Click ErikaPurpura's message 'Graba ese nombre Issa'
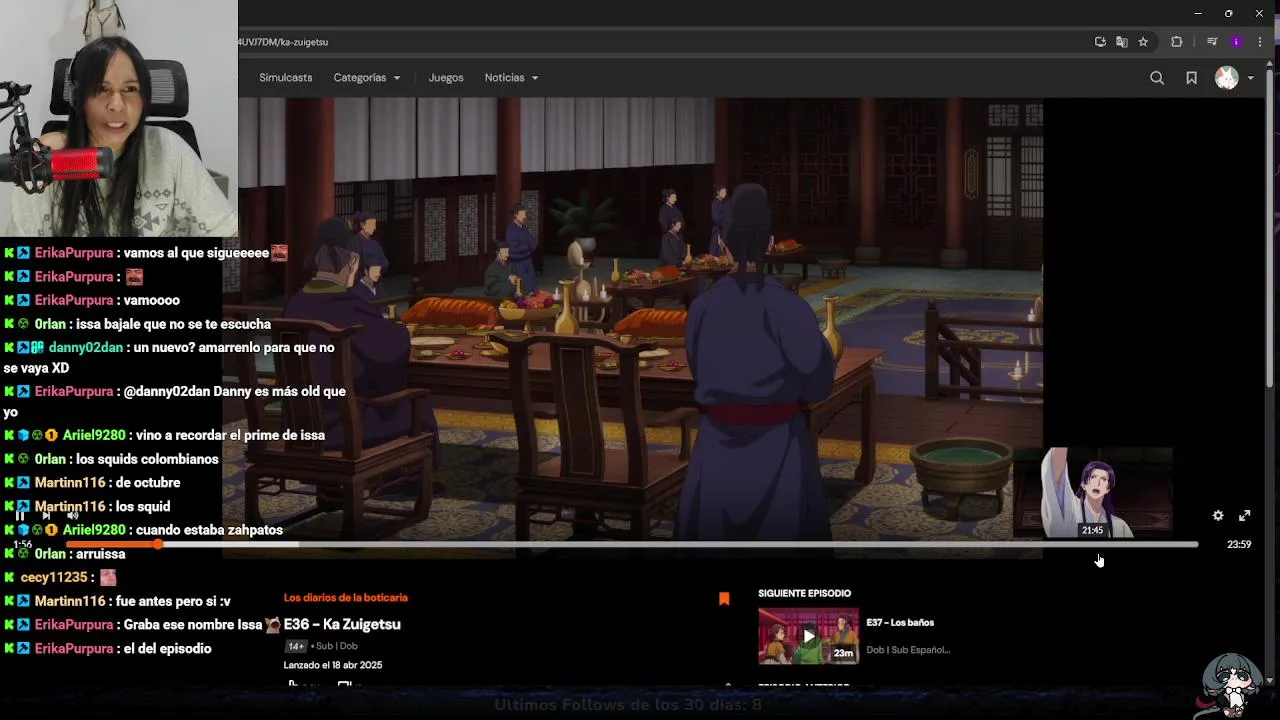The height and width of the screenshot is (720, 1280). 193,625
